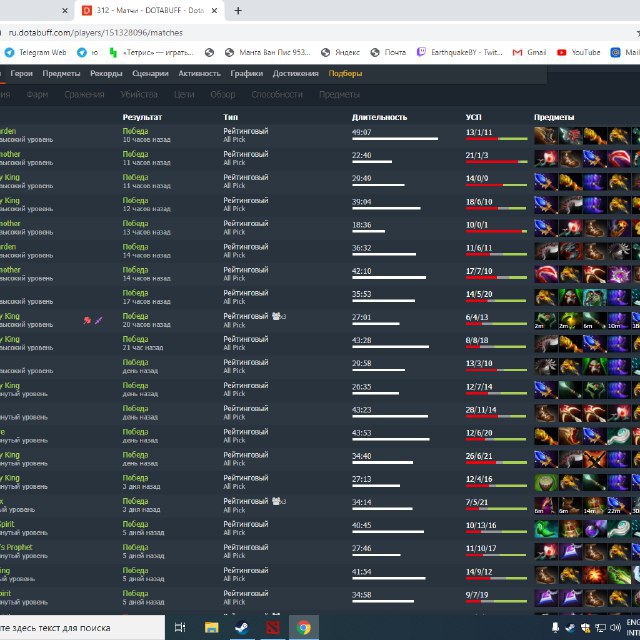Click the browser address bar
The width and height of the screenshot is (640, 640).
pos(318,33)
